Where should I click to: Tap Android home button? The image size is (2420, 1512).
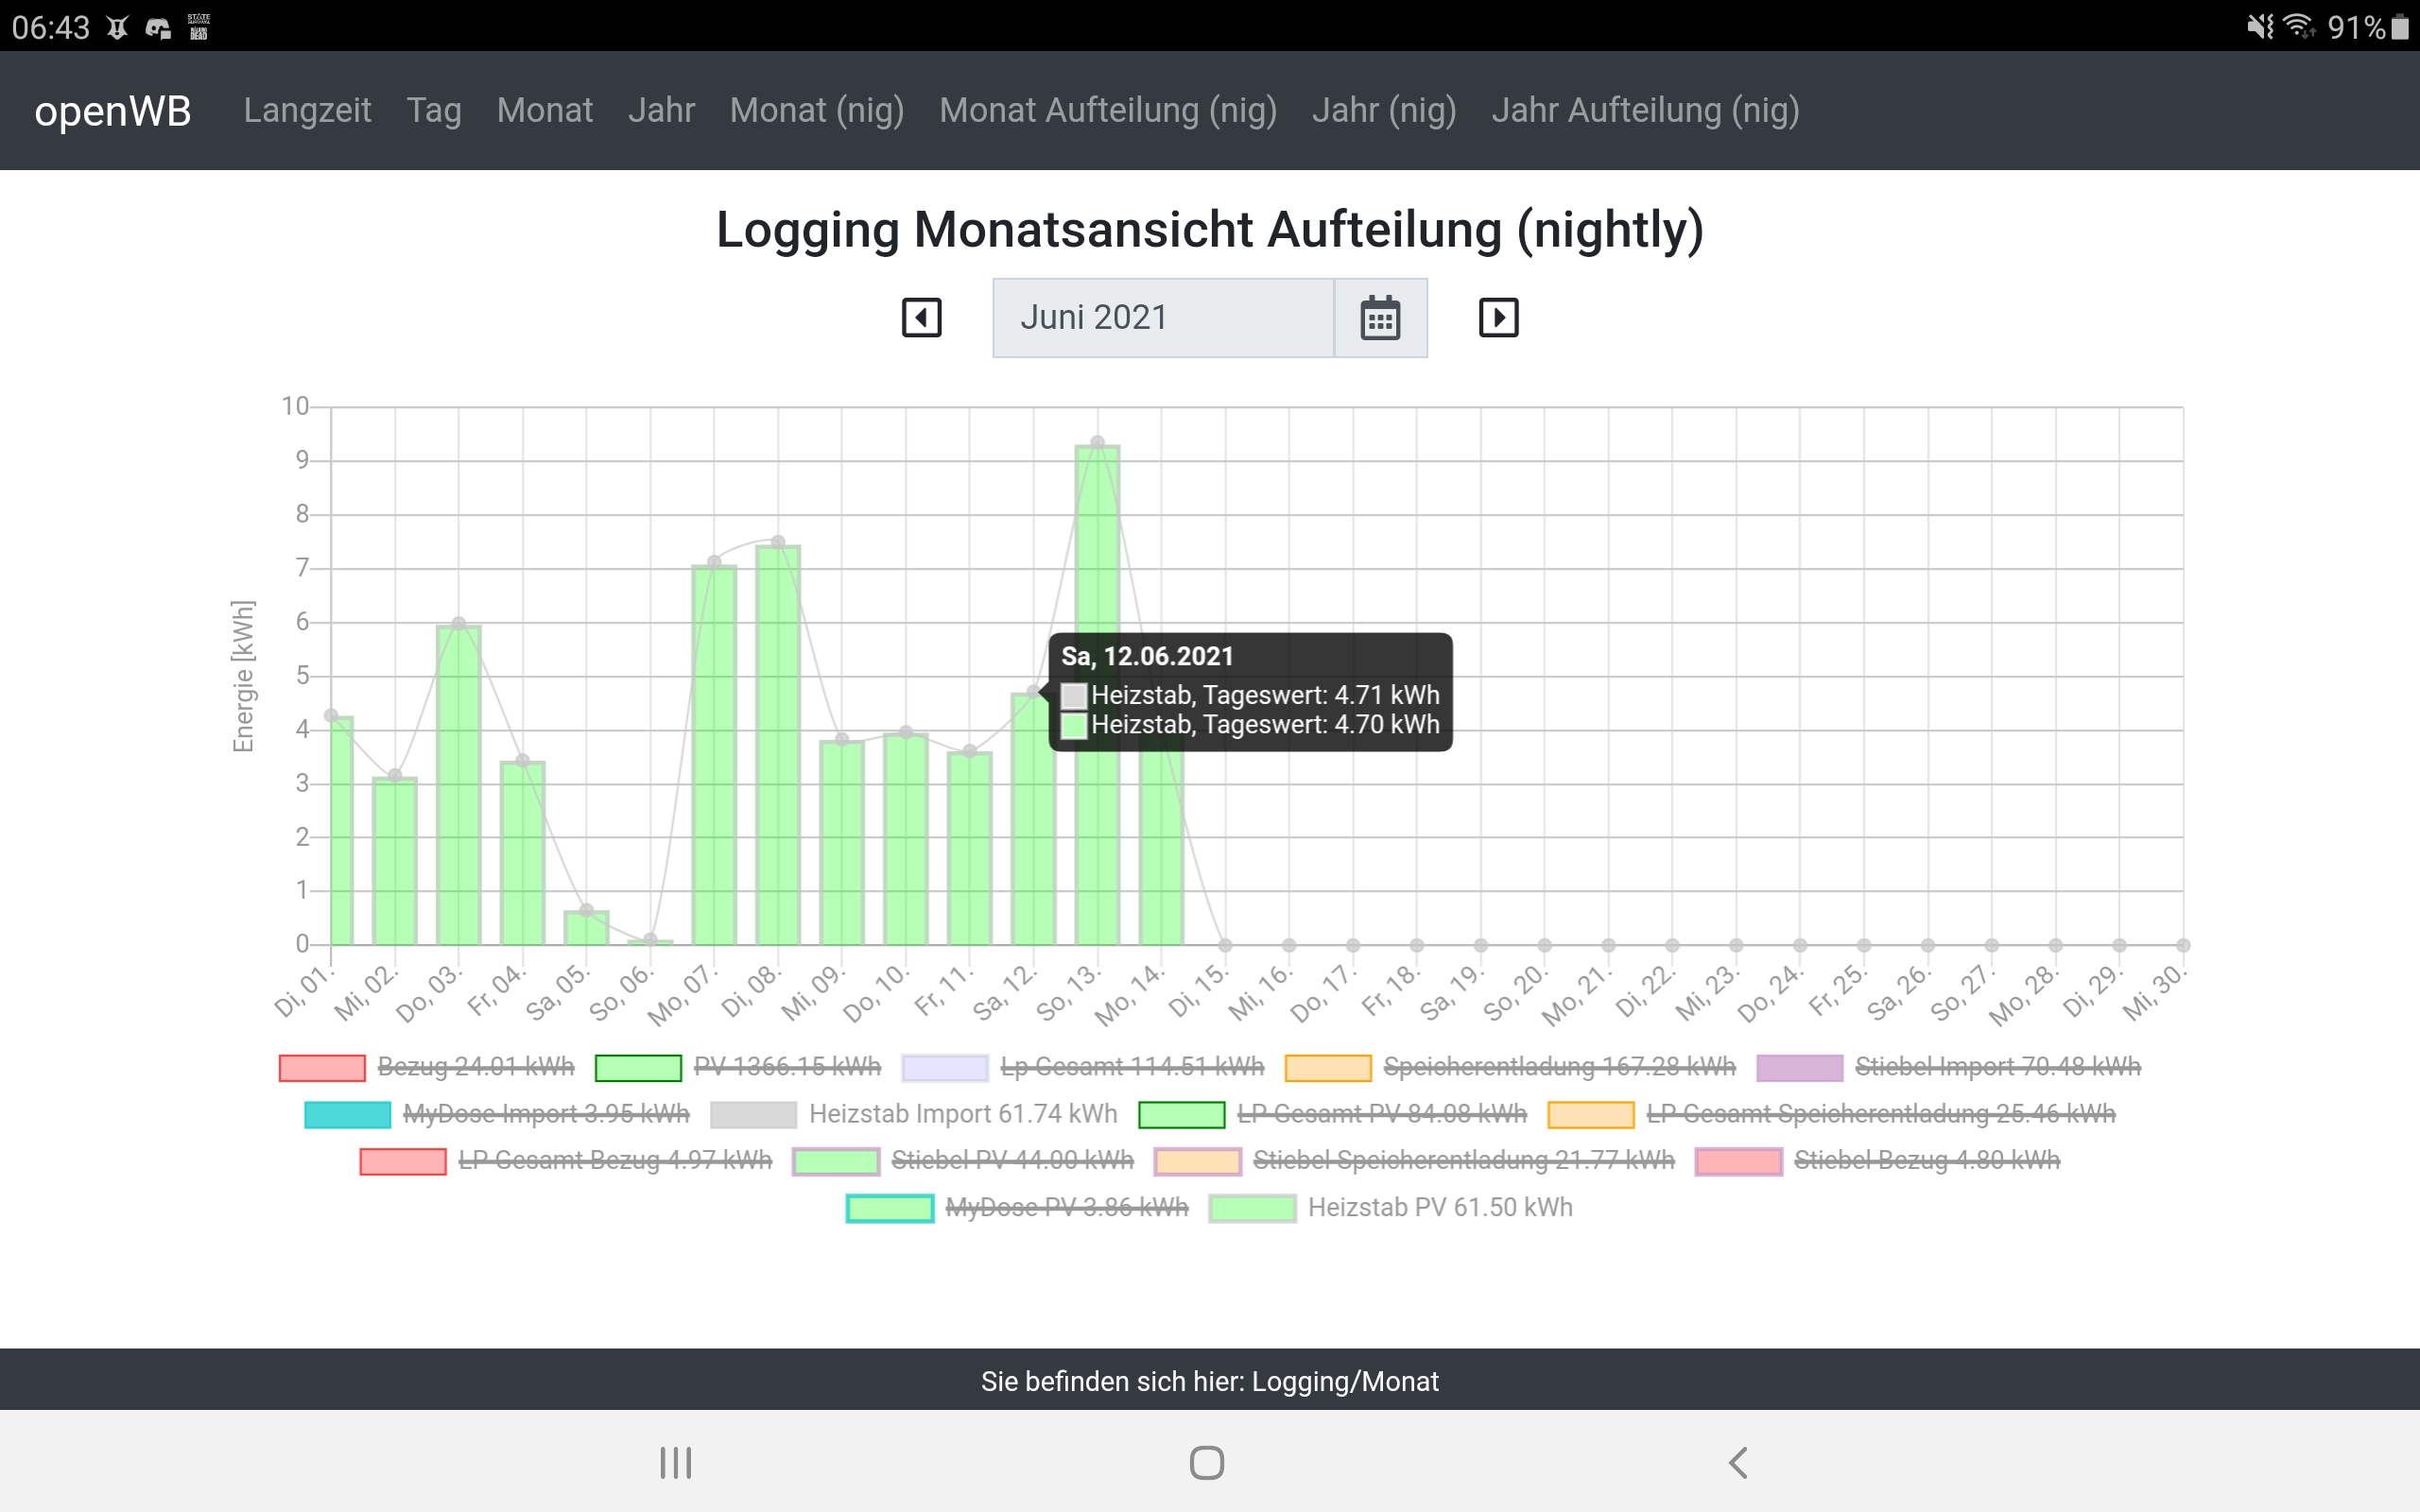point(1207,1462)
